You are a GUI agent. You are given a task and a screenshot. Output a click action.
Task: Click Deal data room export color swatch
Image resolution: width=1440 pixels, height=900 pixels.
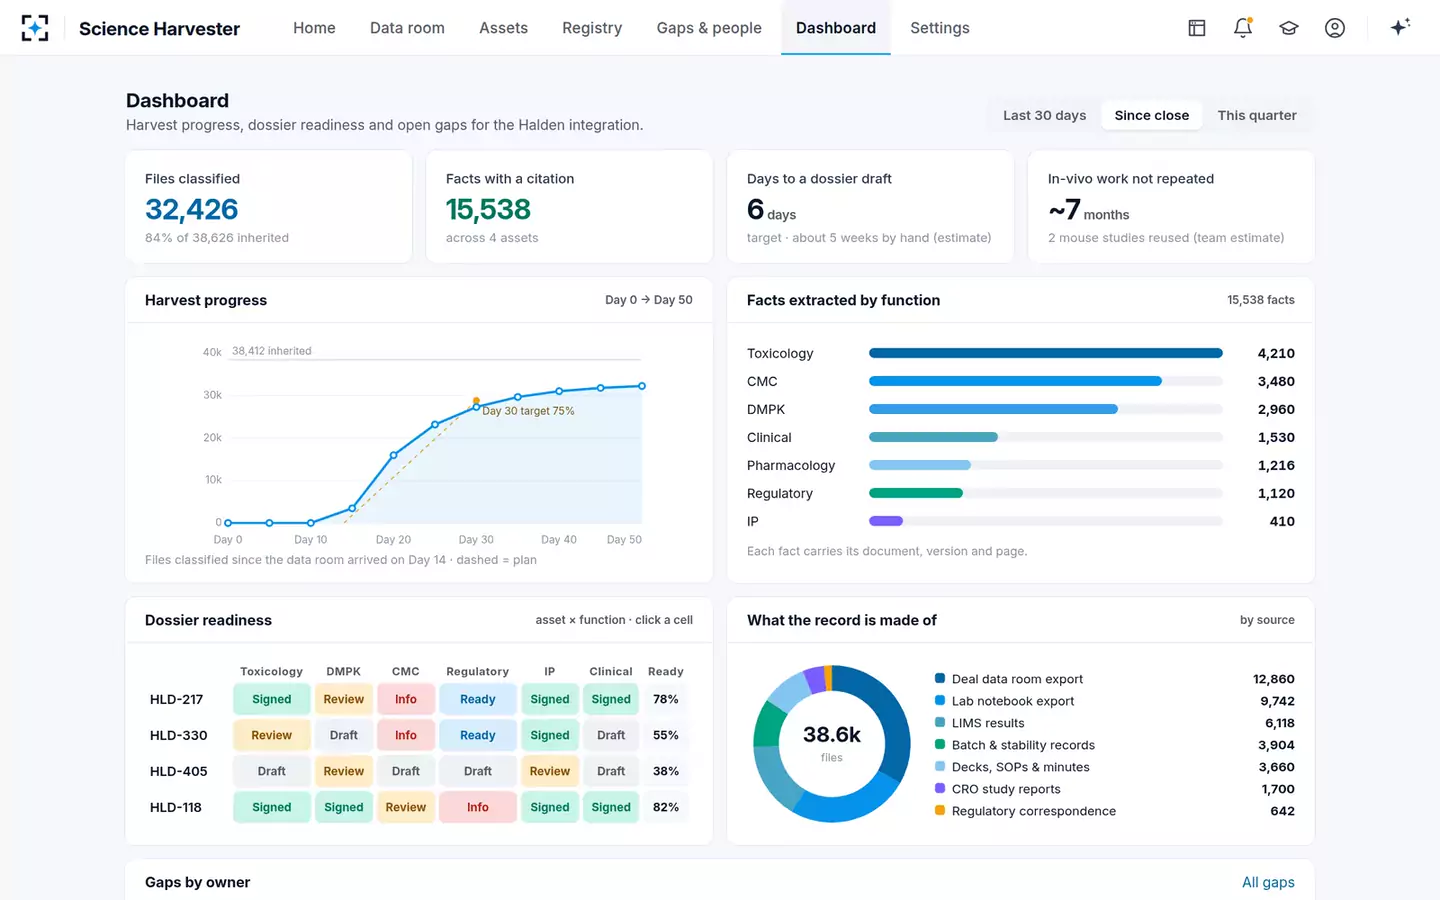click(940, 678)
